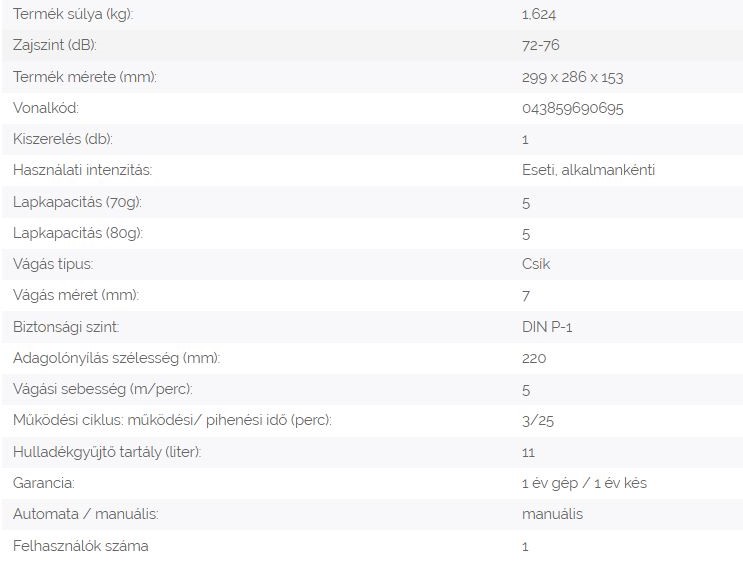
Task: Click the Vágás méret (mm) label
Action: click(x=76, y=295)
